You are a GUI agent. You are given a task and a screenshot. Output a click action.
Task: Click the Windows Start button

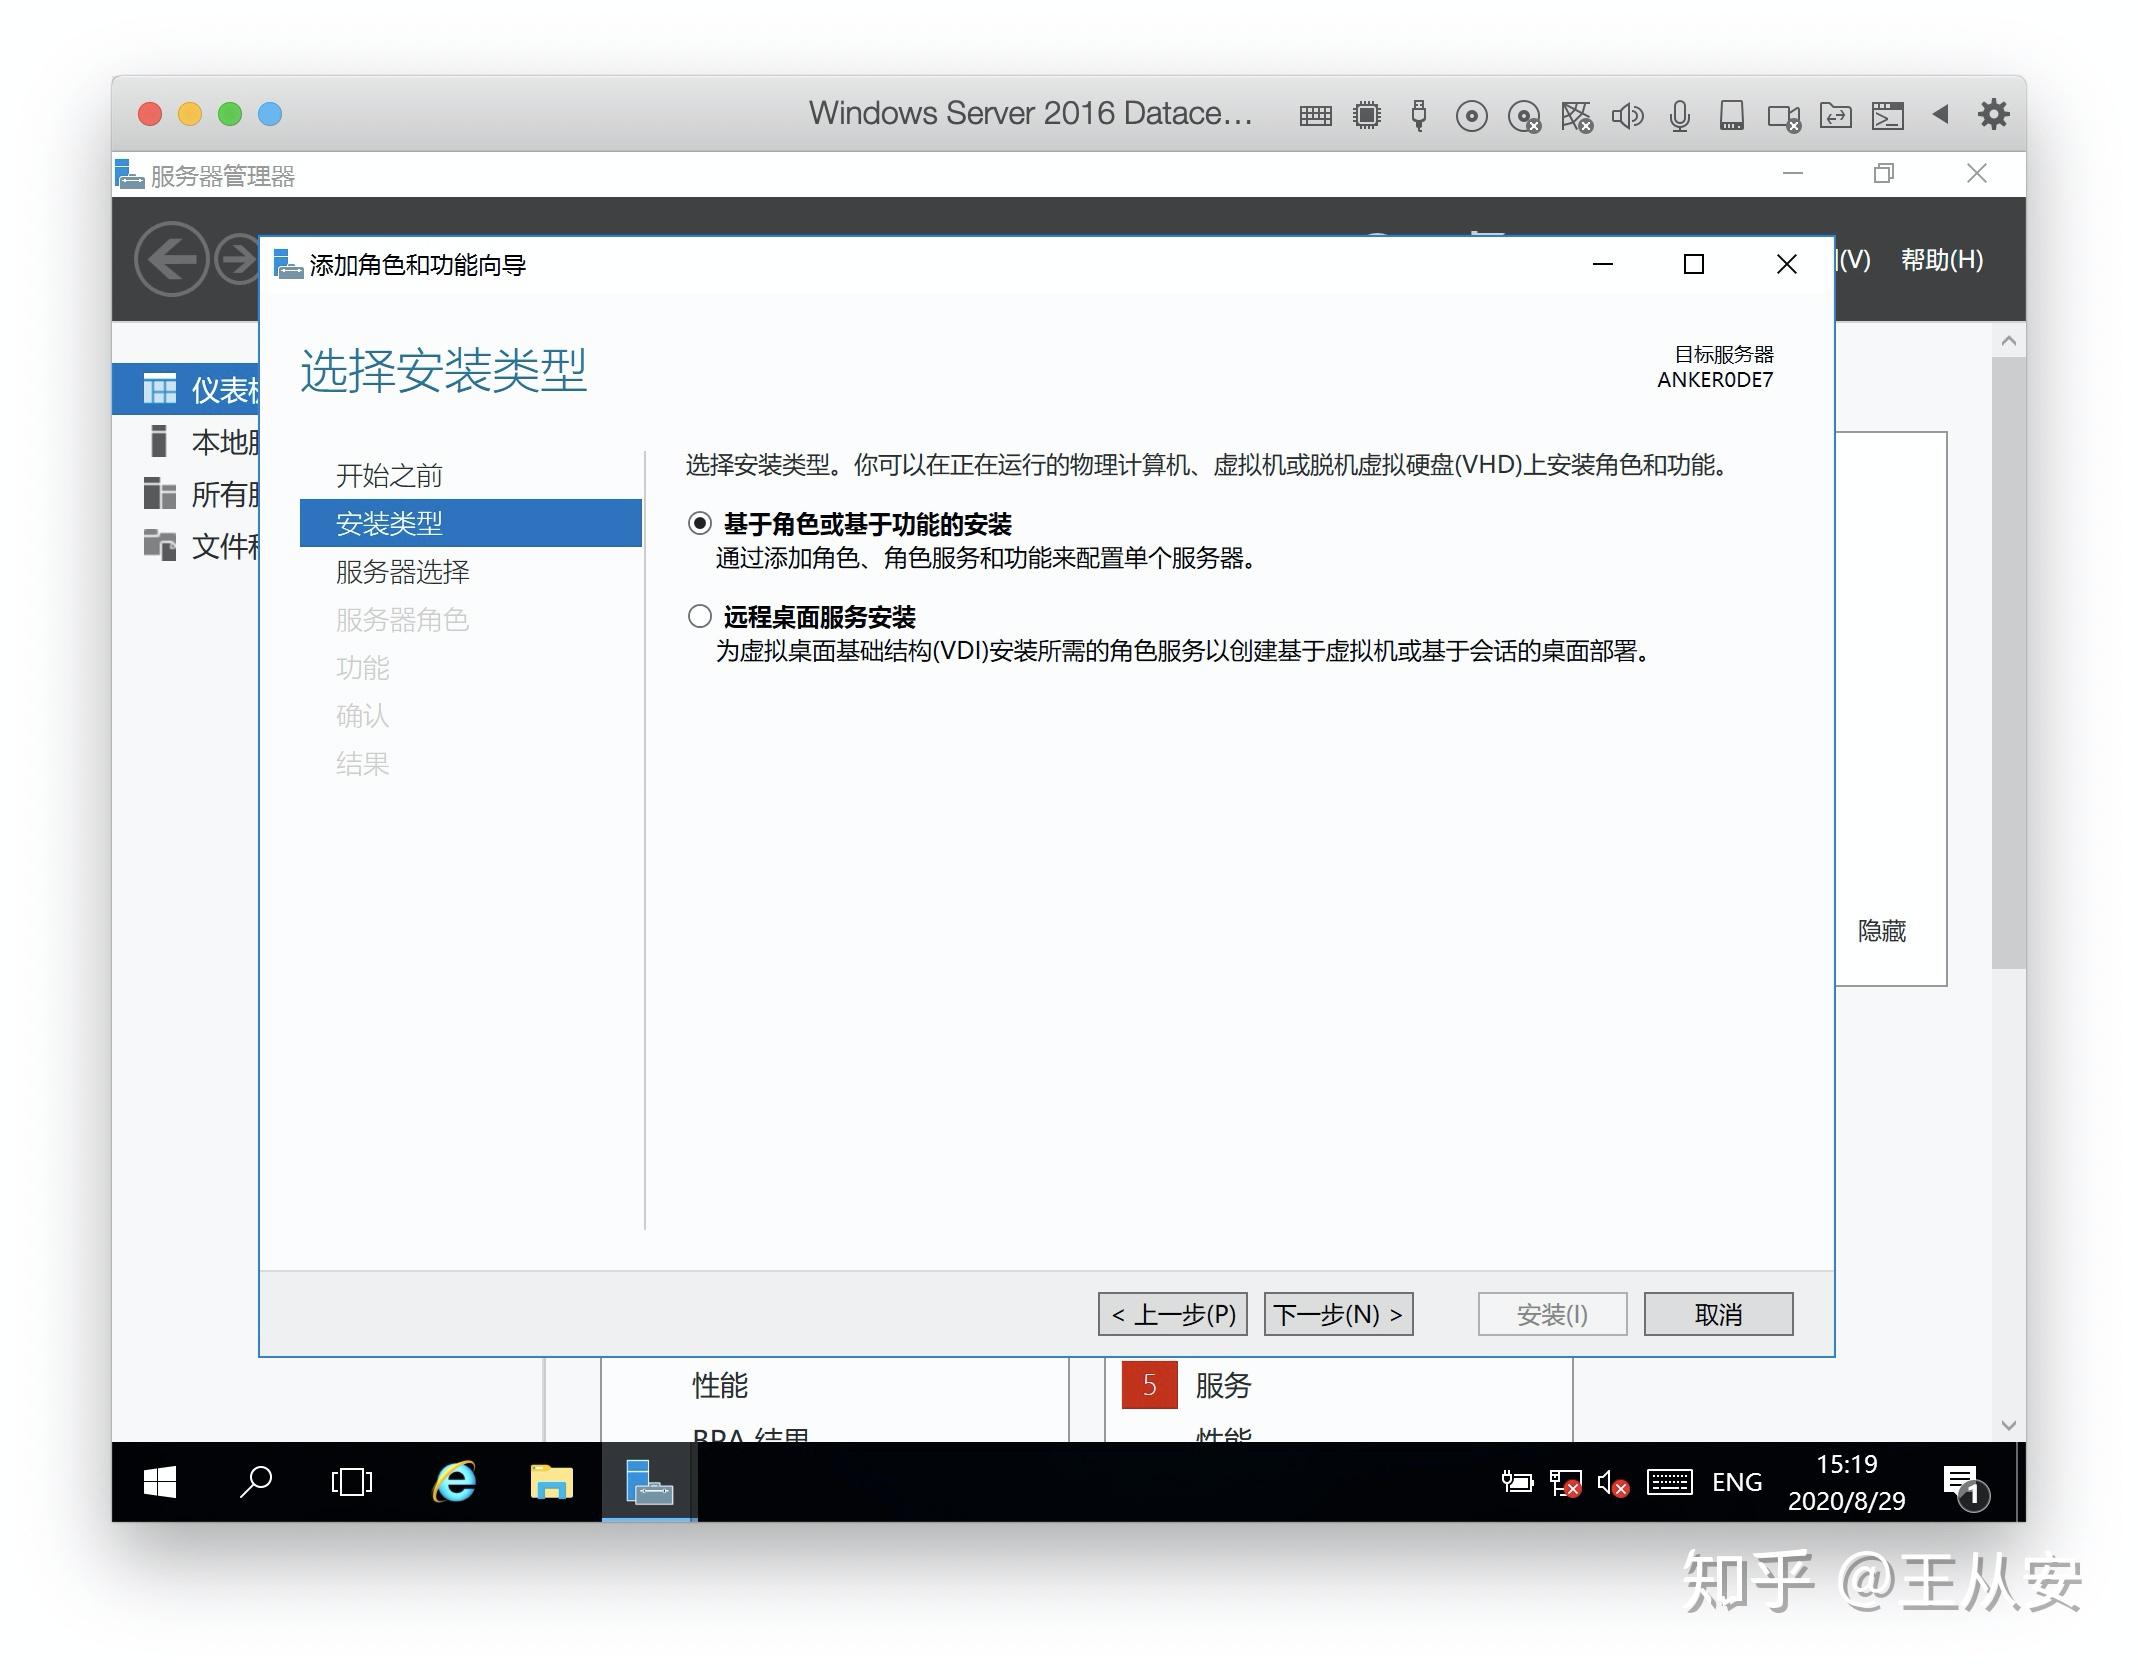(159, 1482)
